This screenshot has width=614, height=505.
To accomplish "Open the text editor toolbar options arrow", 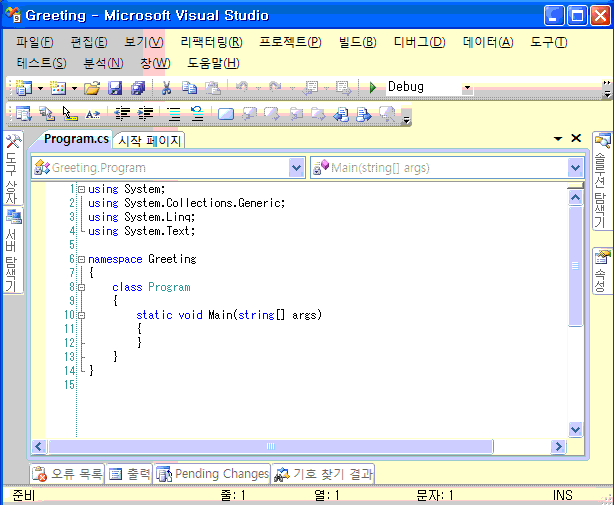I will tap(407, 119).
